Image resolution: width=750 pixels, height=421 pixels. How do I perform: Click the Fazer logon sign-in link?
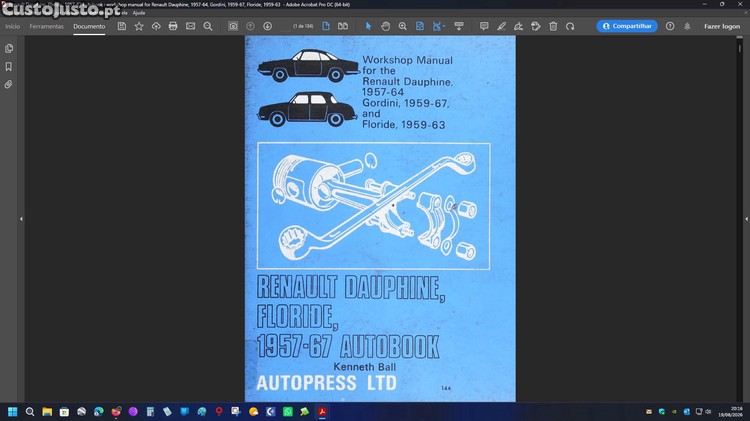(x=722, y=26)
